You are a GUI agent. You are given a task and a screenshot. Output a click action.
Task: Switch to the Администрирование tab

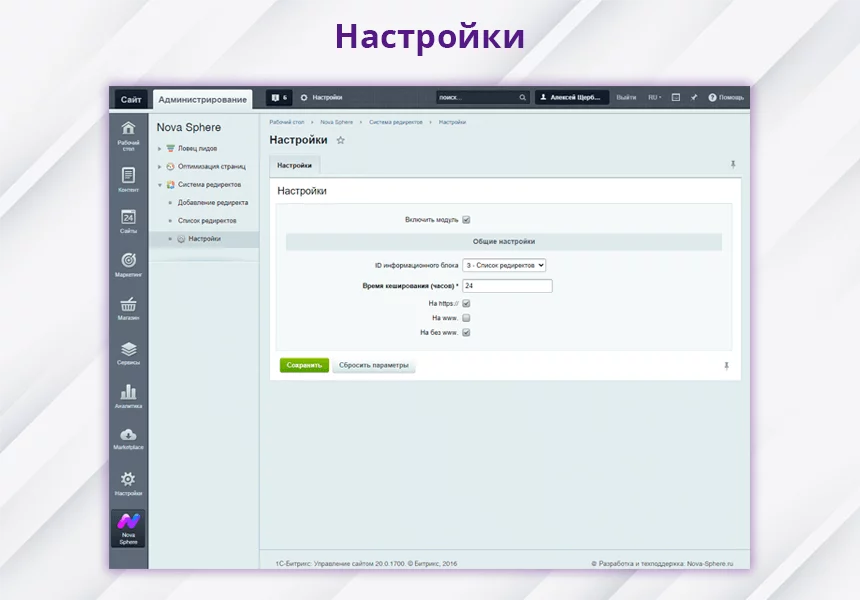203,99
